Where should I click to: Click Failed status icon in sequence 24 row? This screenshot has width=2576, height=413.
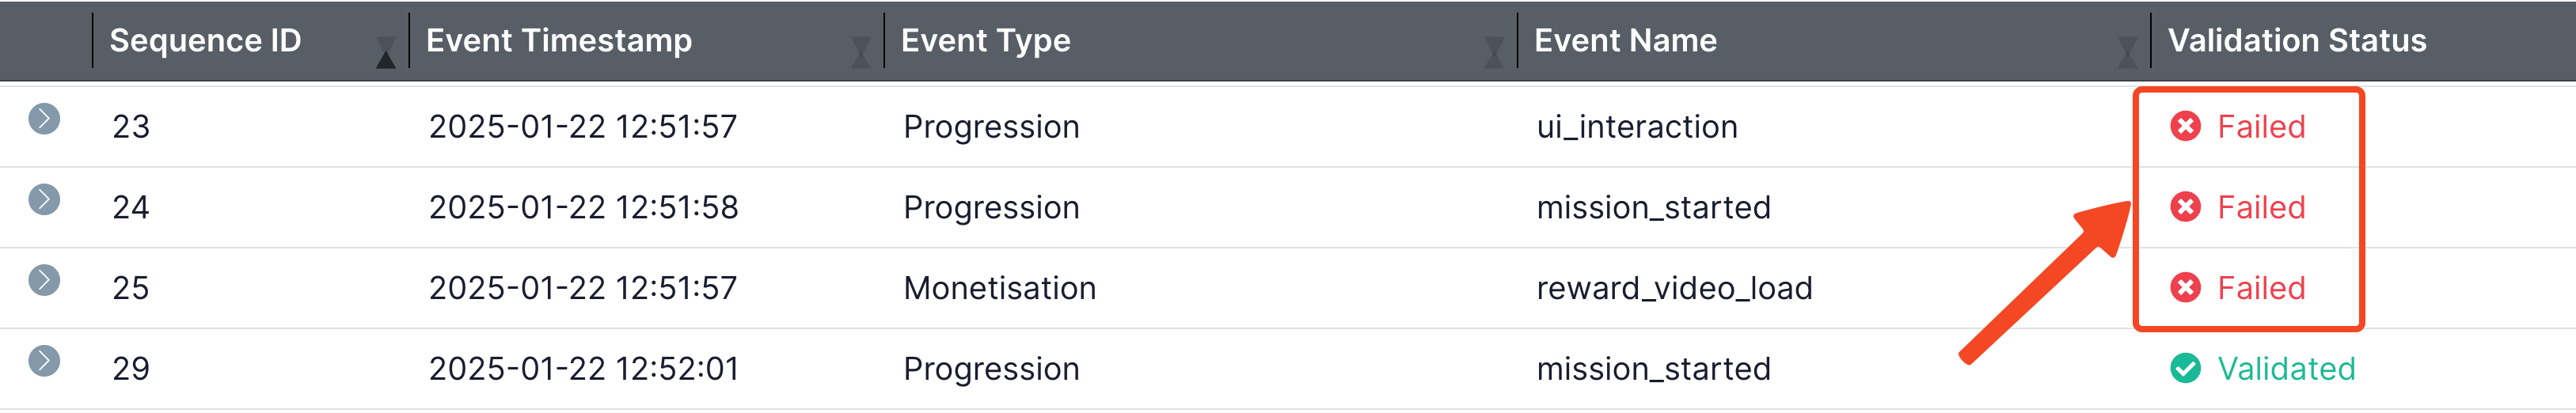(x=2185, y=207)
